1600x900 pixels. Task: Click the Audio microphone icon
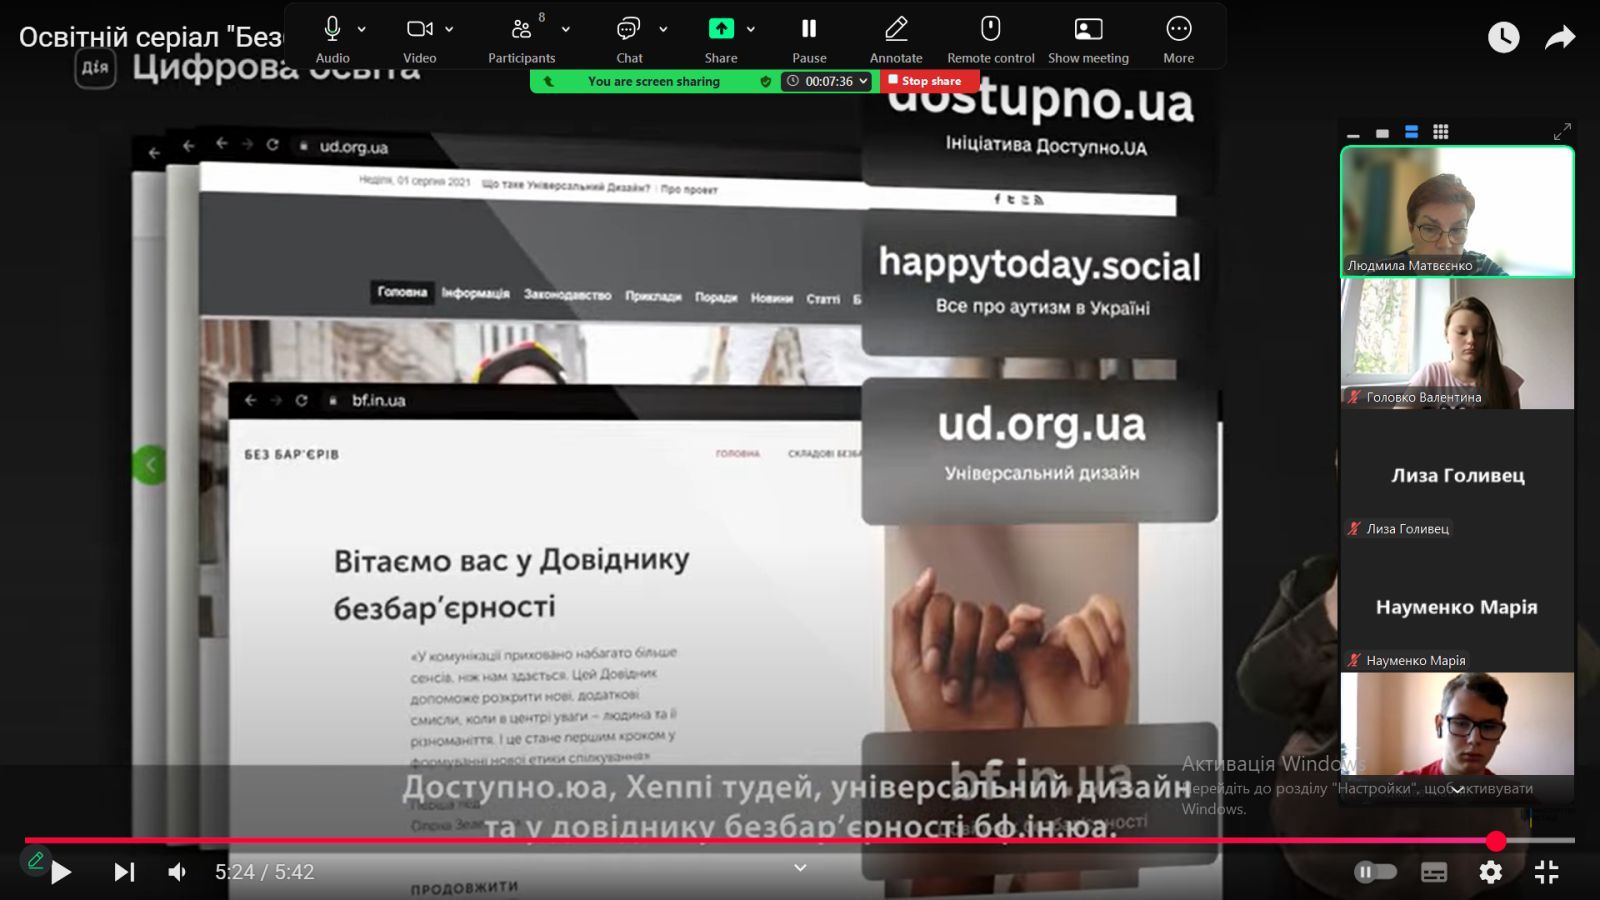click(x=332, y=29)
